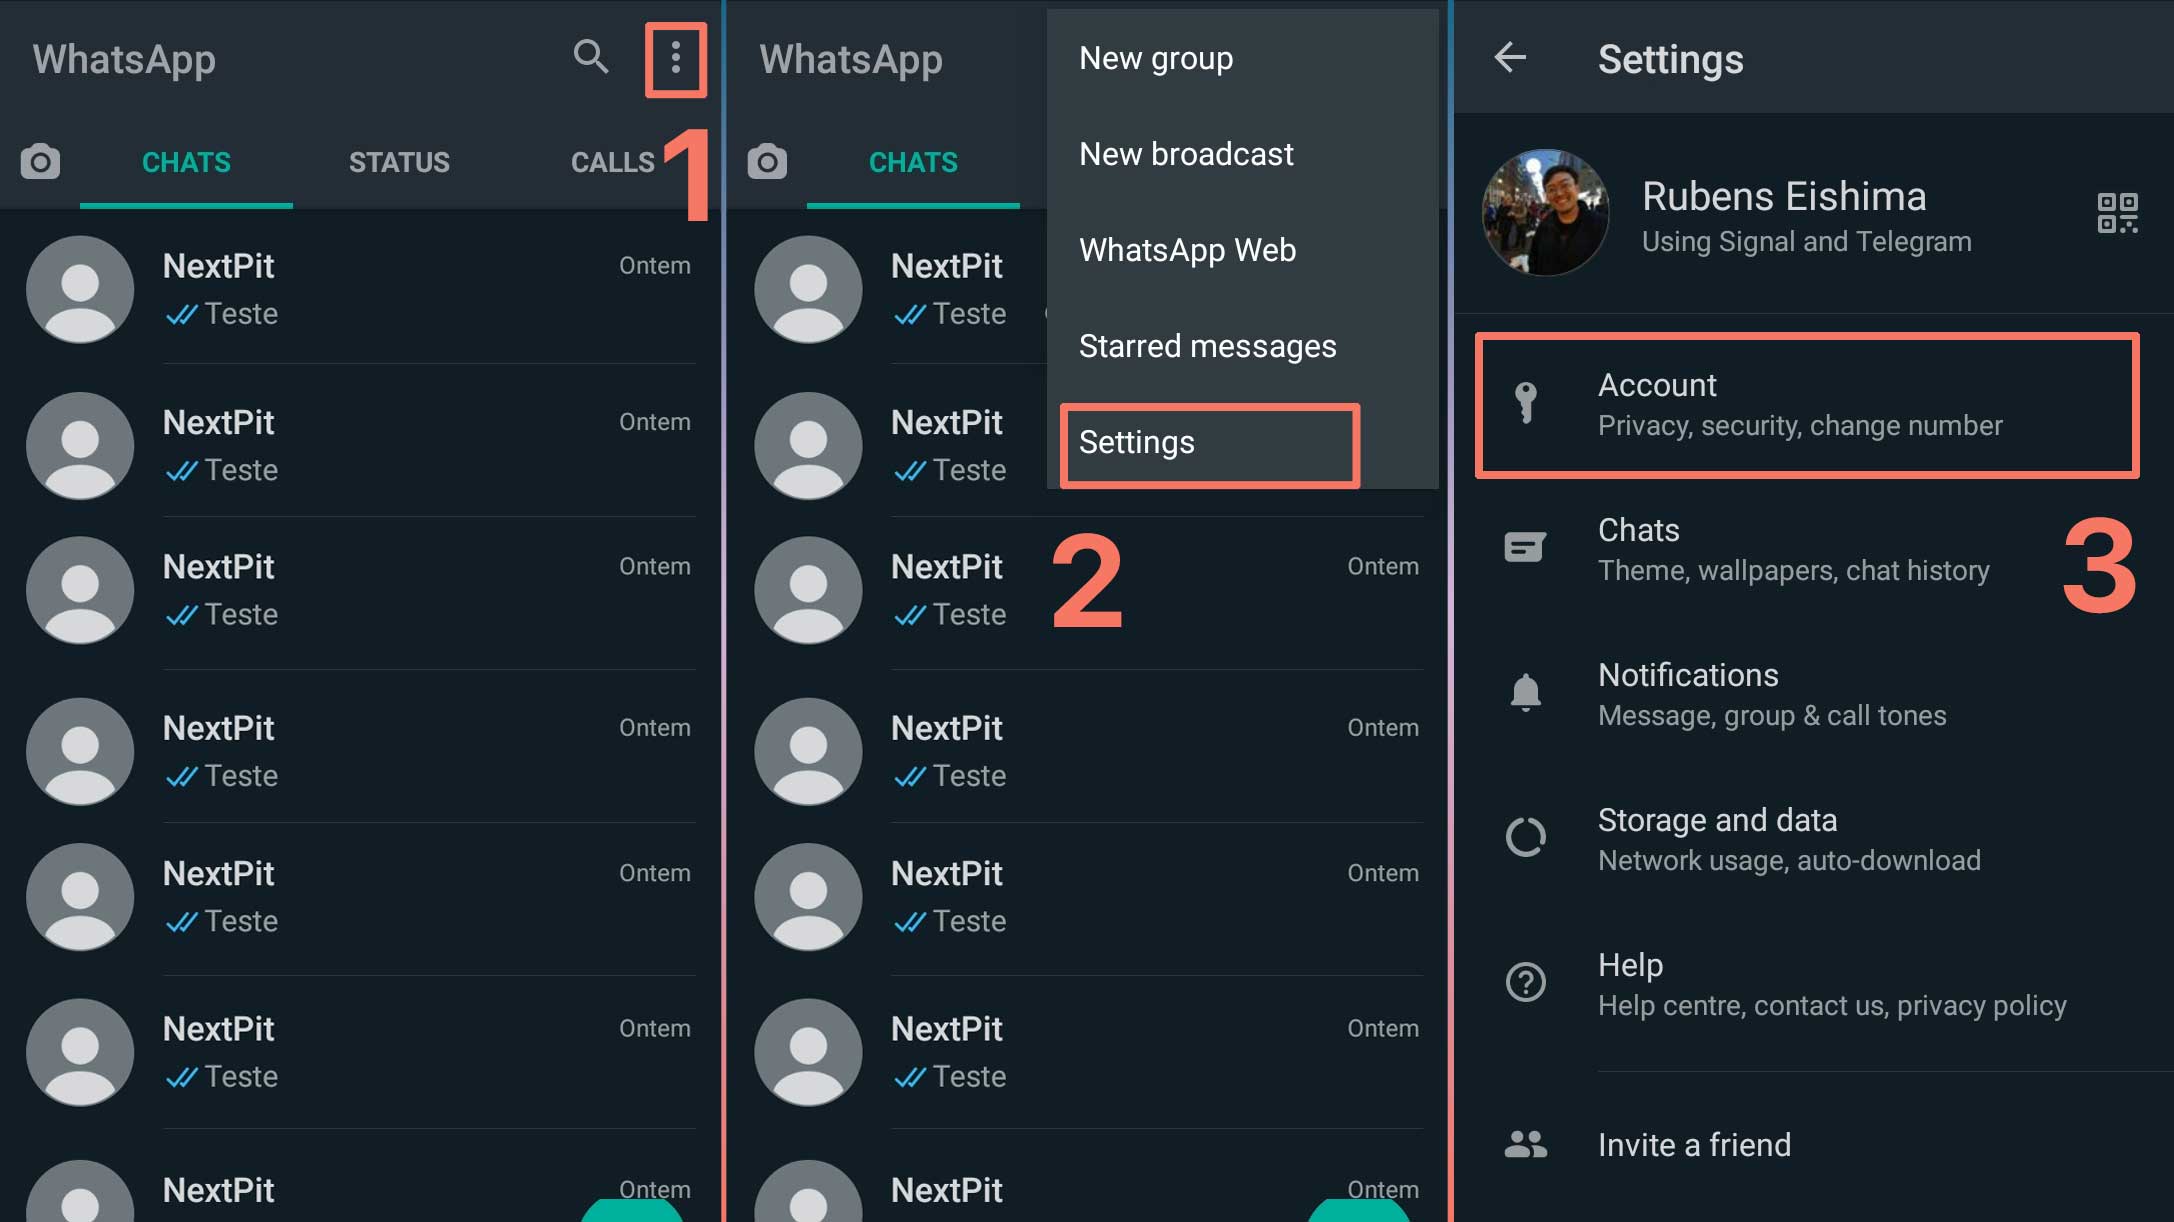Open the camera in the left panel

[x=40, y=162]
